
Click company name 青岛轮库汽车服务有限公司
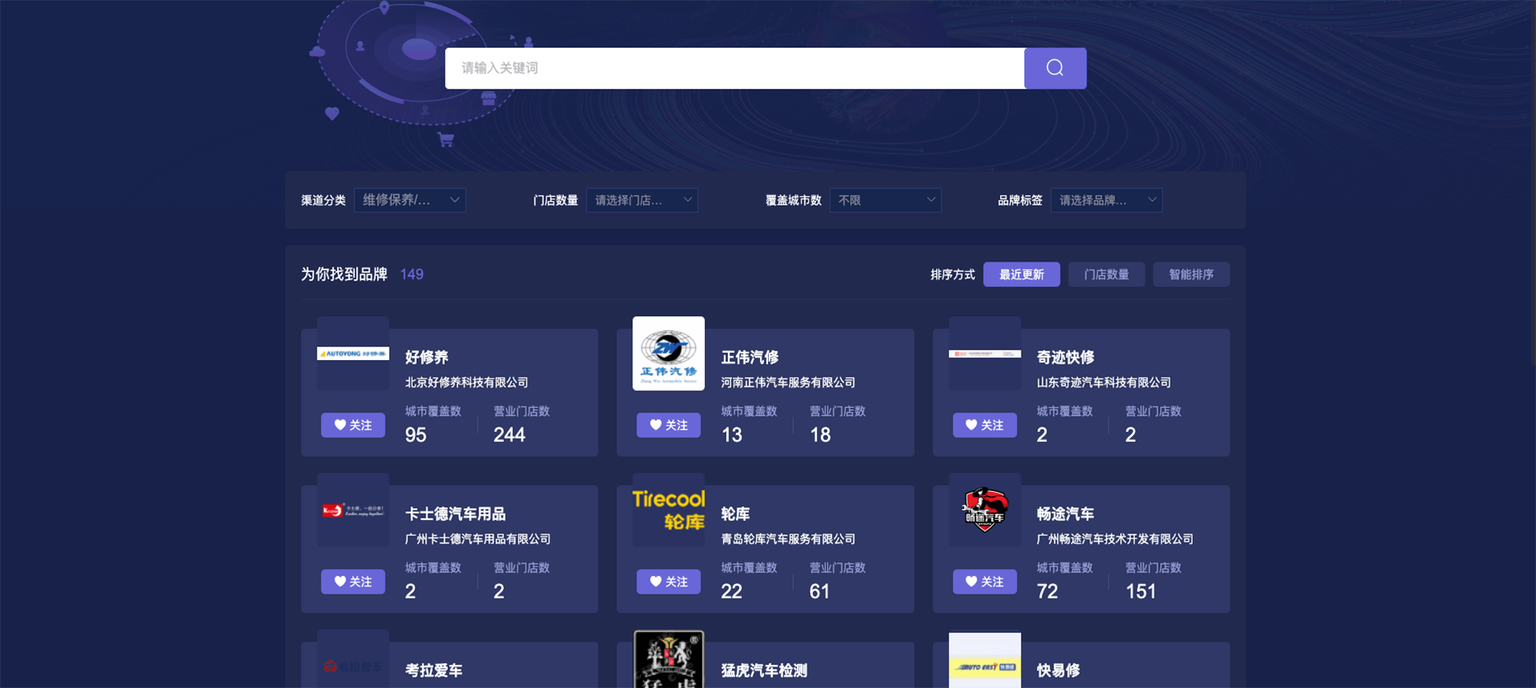click(788, 539)
